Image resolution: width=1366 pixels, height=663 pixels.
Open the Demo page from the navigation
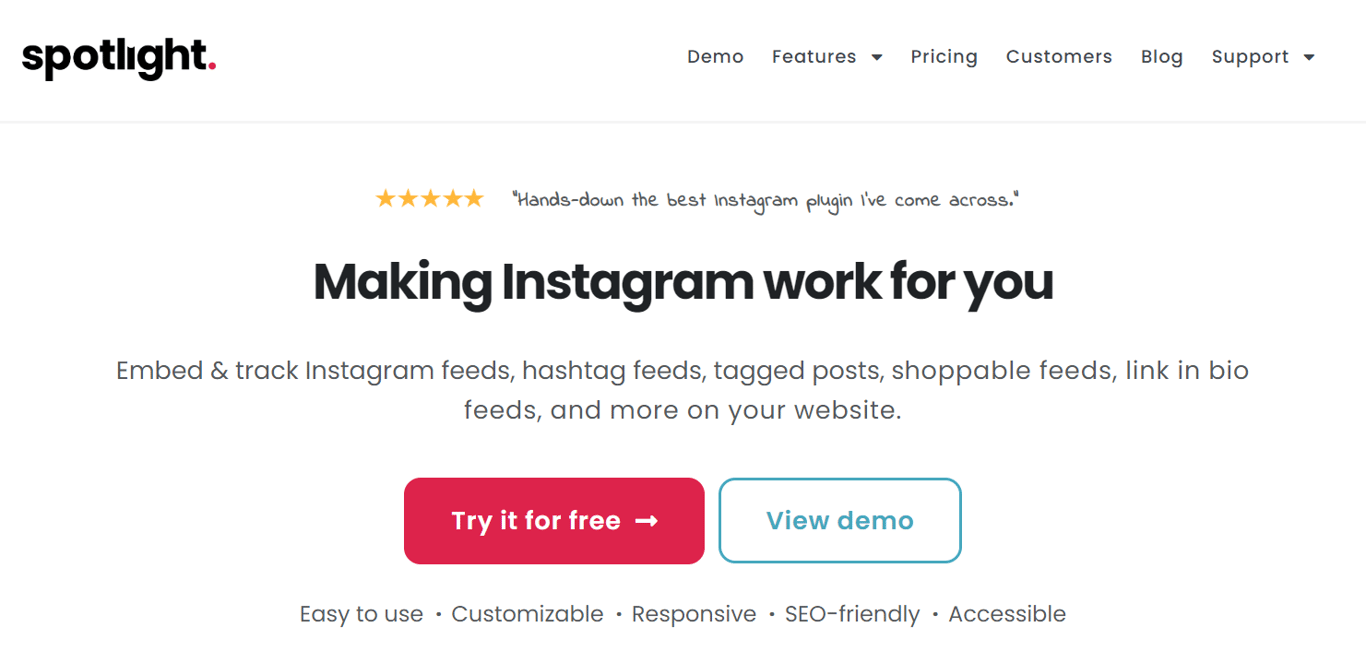pos(715,57)
